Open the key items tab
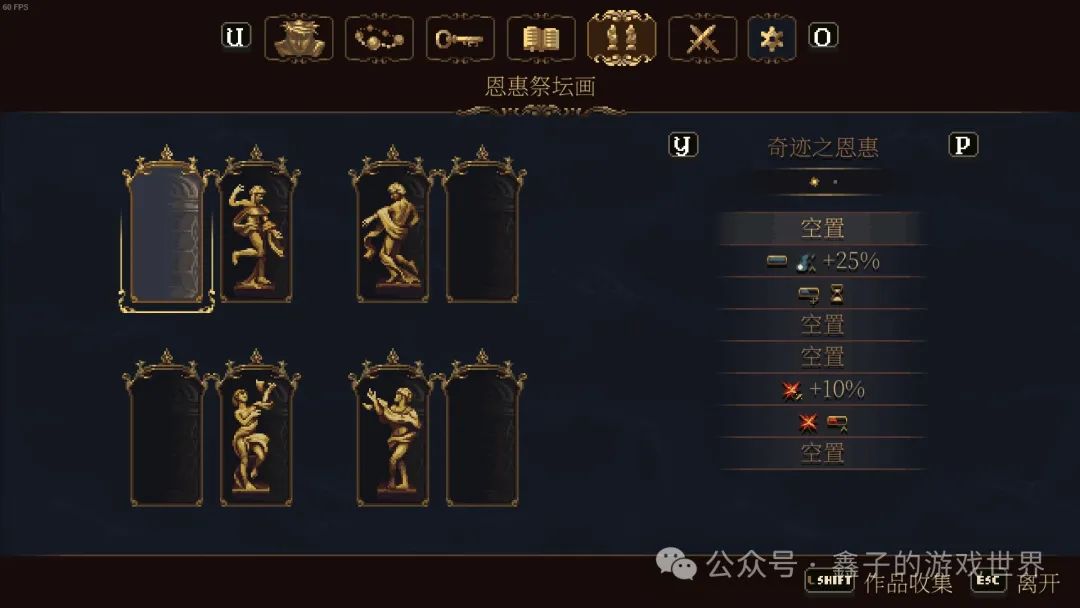Viewport: 1080px width, 608px height. [x=460, y=39]
